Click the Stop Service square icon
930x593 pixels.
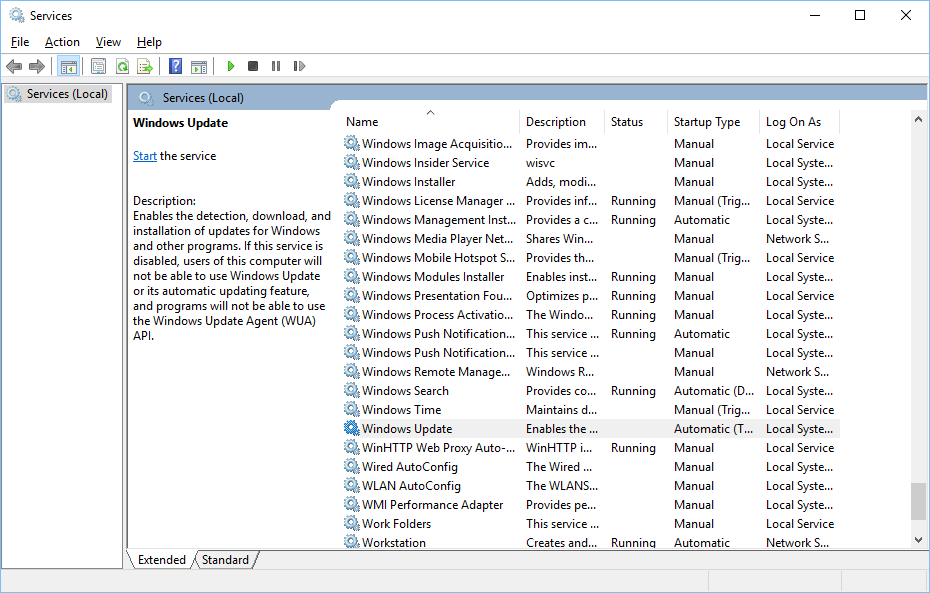(x=253, y=66)
